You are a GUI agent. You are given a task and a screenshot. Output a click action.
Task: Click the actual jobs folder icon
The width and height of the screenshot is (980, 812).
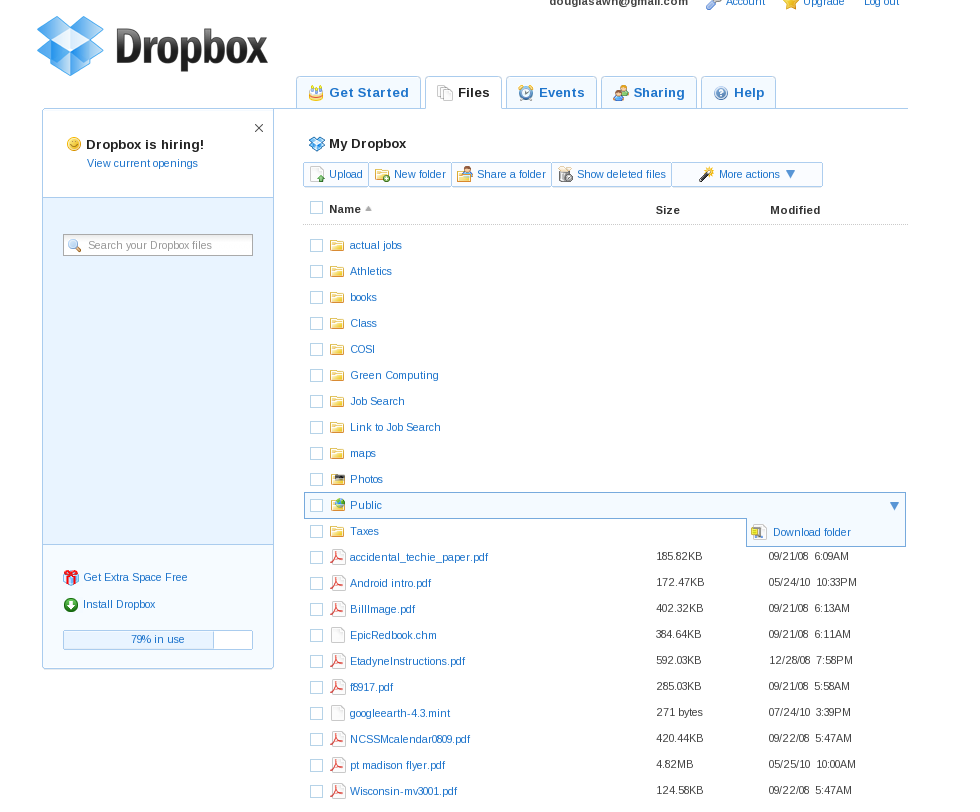(x=337, y=246)
